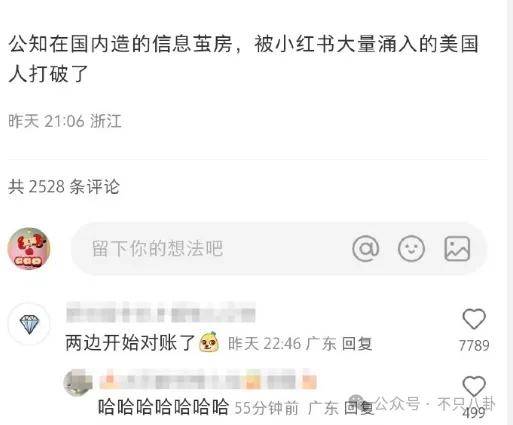Open the reply commenter's small avatar
The image size is (513, 425).
point(78,382)
